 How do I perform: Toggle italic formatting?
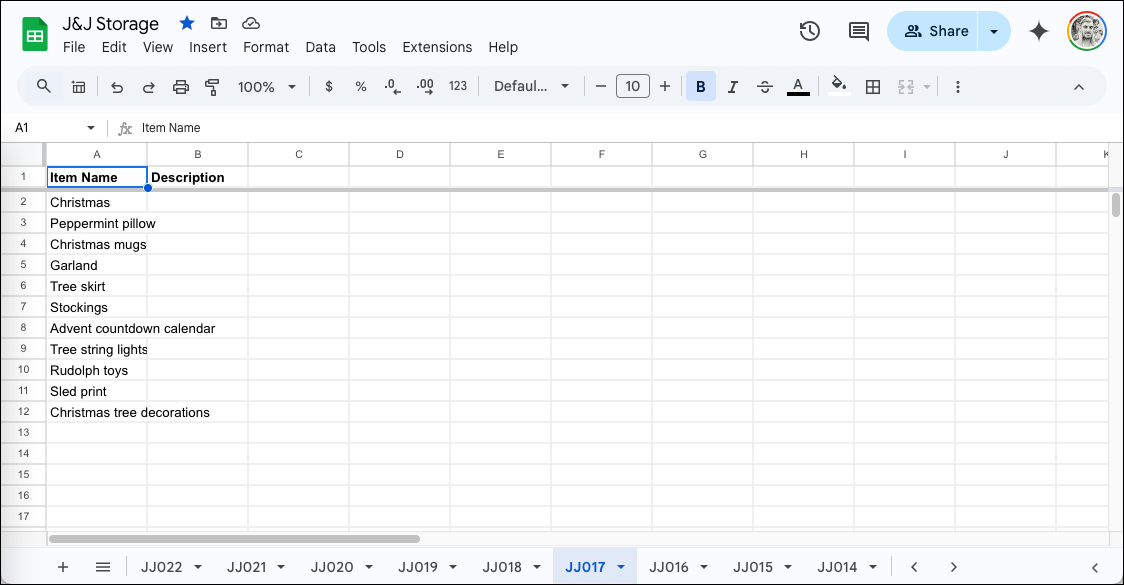click(x=733, y=86)
